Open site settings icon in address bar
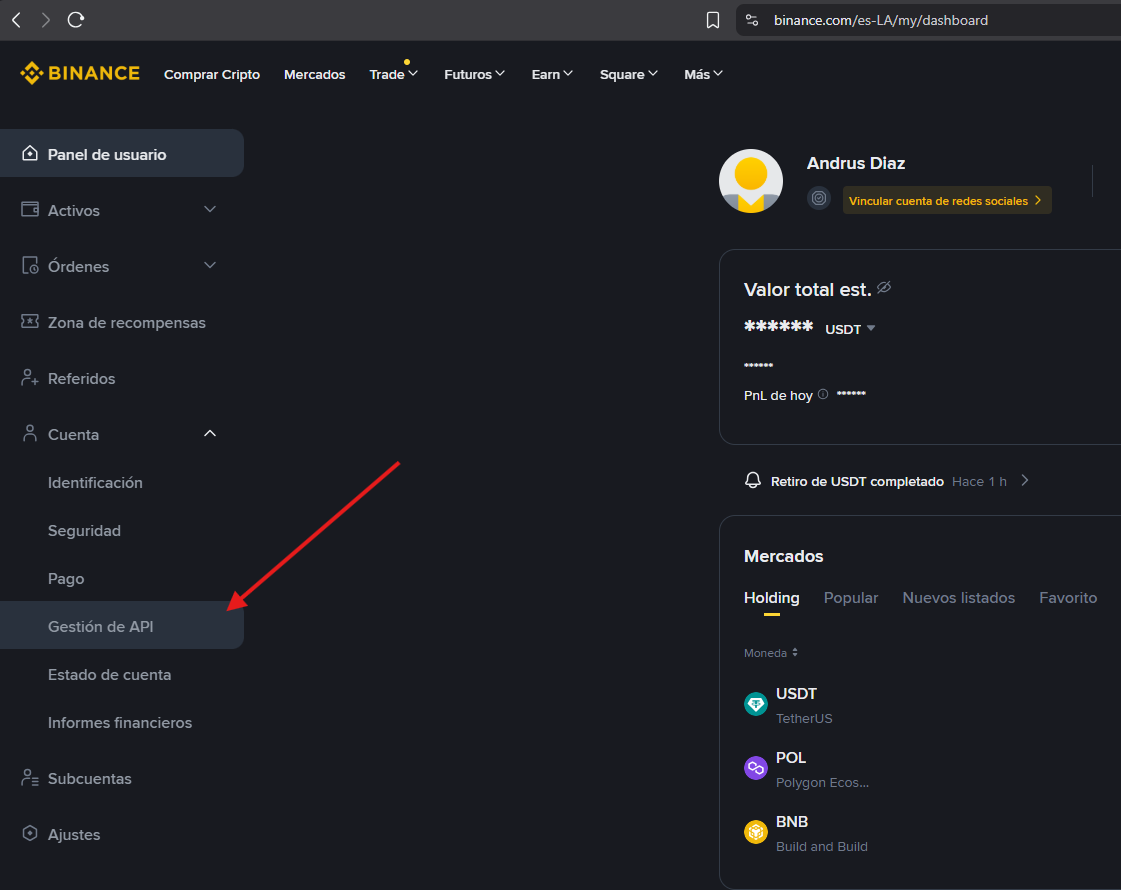This screenshot has height=890, width=1121. (752, 20)
